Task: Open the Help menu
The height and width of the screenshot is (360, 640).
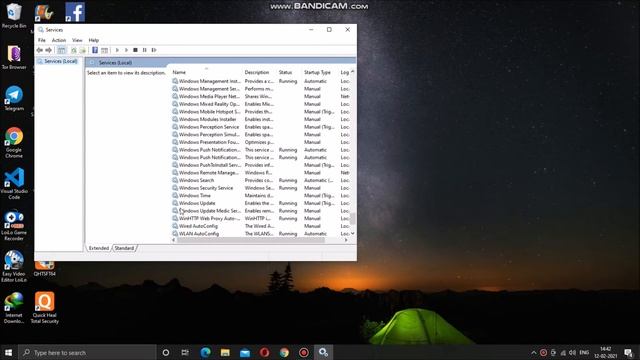Action: pos(93,40)
